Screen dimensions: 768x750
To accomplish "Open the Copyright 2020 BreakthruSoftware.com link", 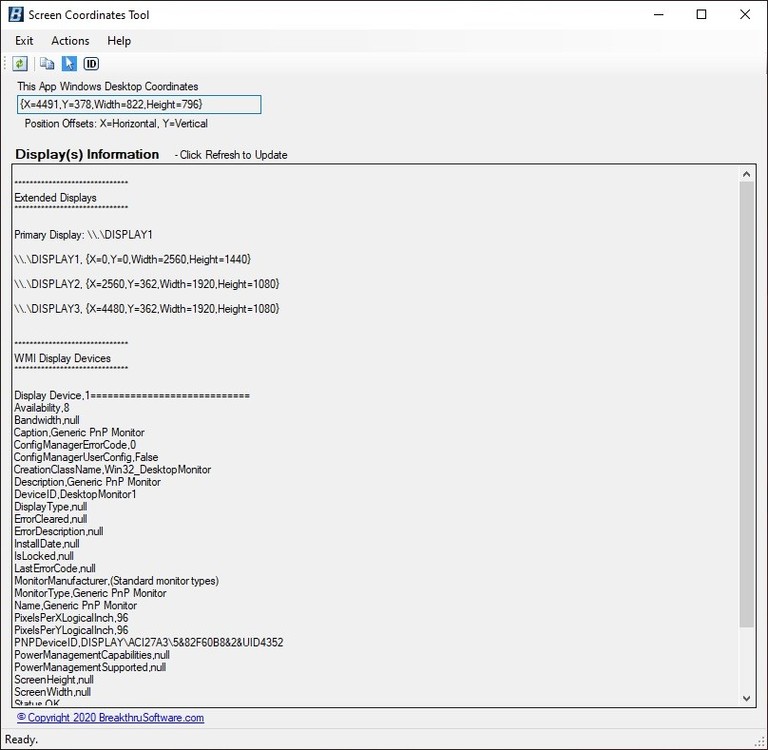I will pos(110,718).
